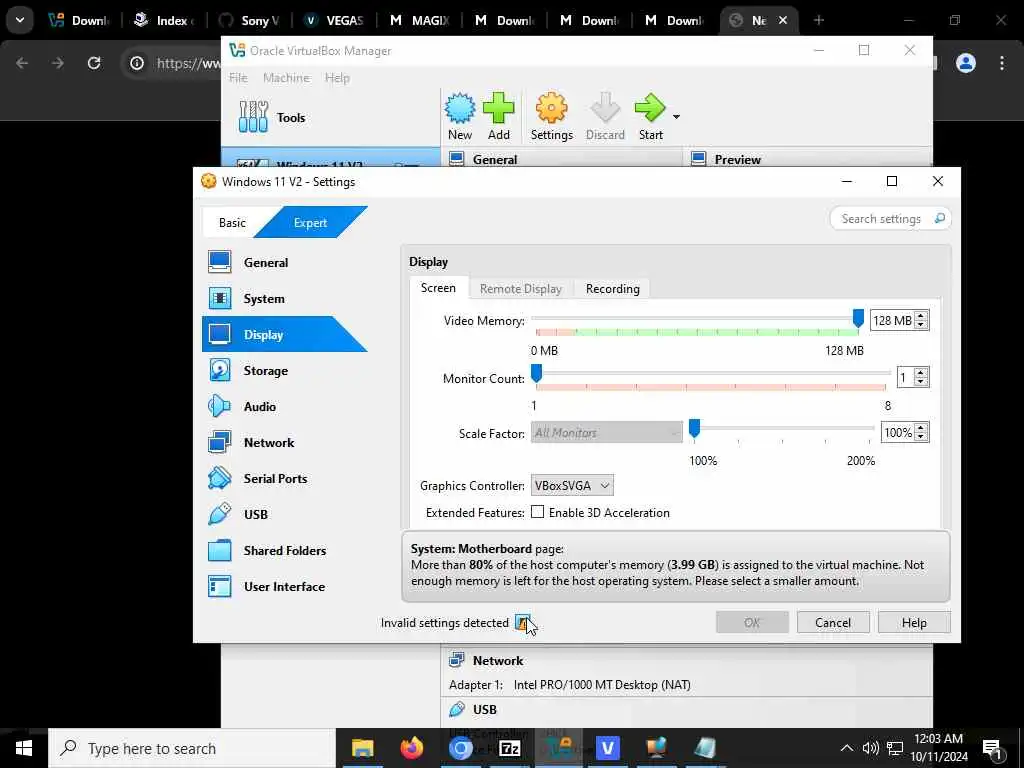Enable 3D Acceleration checkbox
The image size is (1024, 768).
[x=537, y=512]
